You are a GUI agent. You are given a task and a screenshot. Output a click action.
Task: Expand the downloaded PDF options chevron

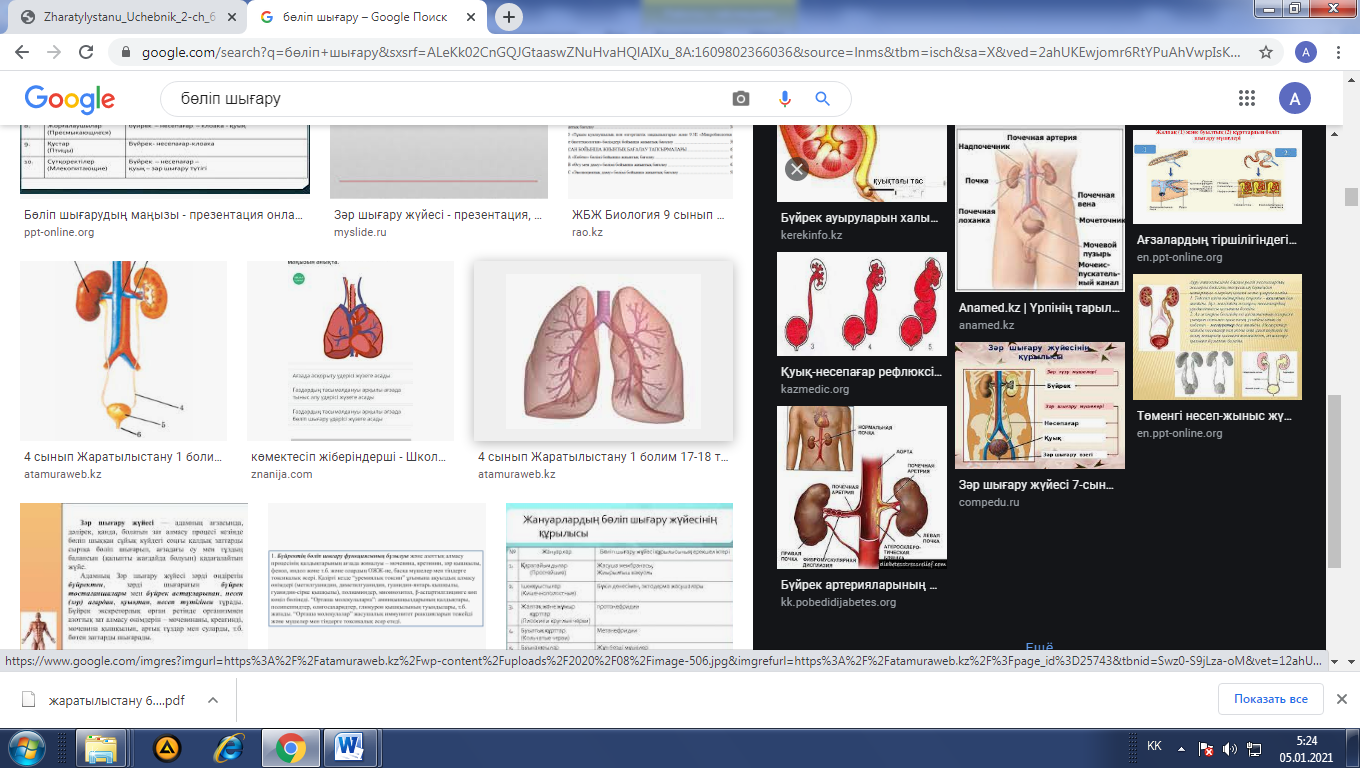[x=213, y=700]
